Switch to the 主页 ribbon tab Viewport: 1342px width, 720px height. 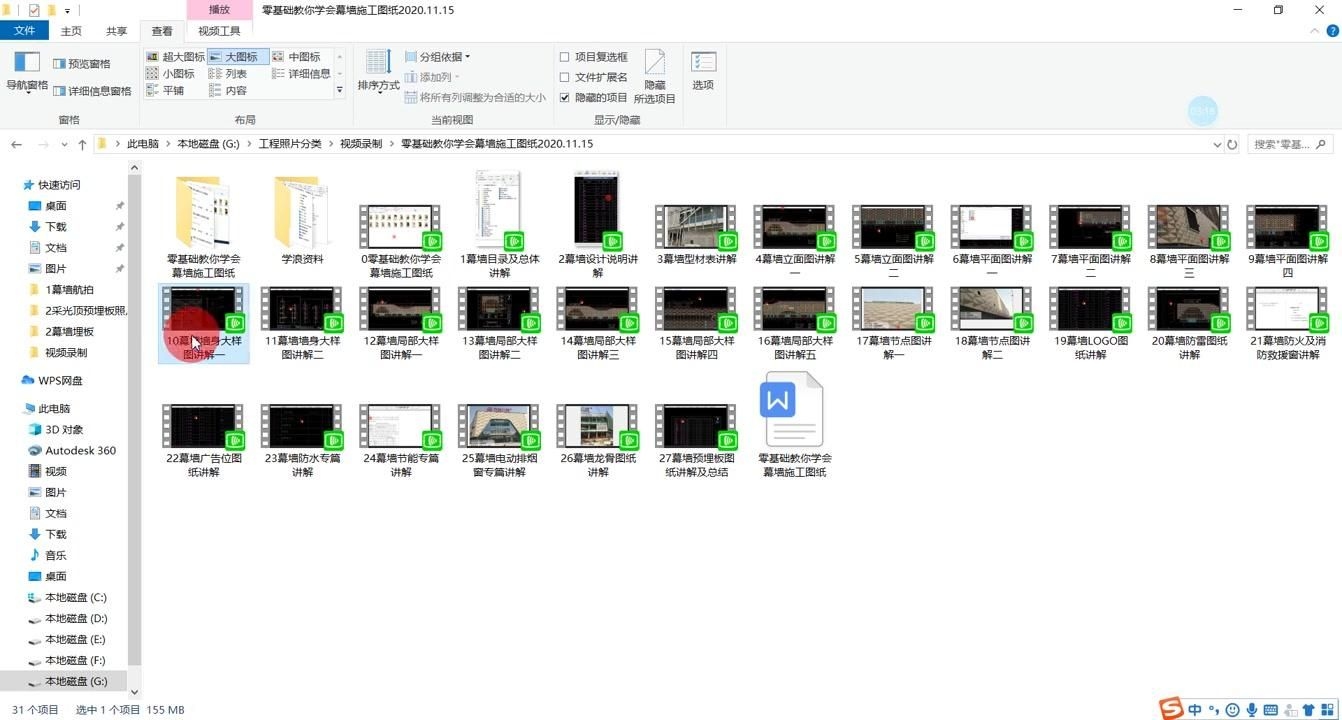pos(71,31)
